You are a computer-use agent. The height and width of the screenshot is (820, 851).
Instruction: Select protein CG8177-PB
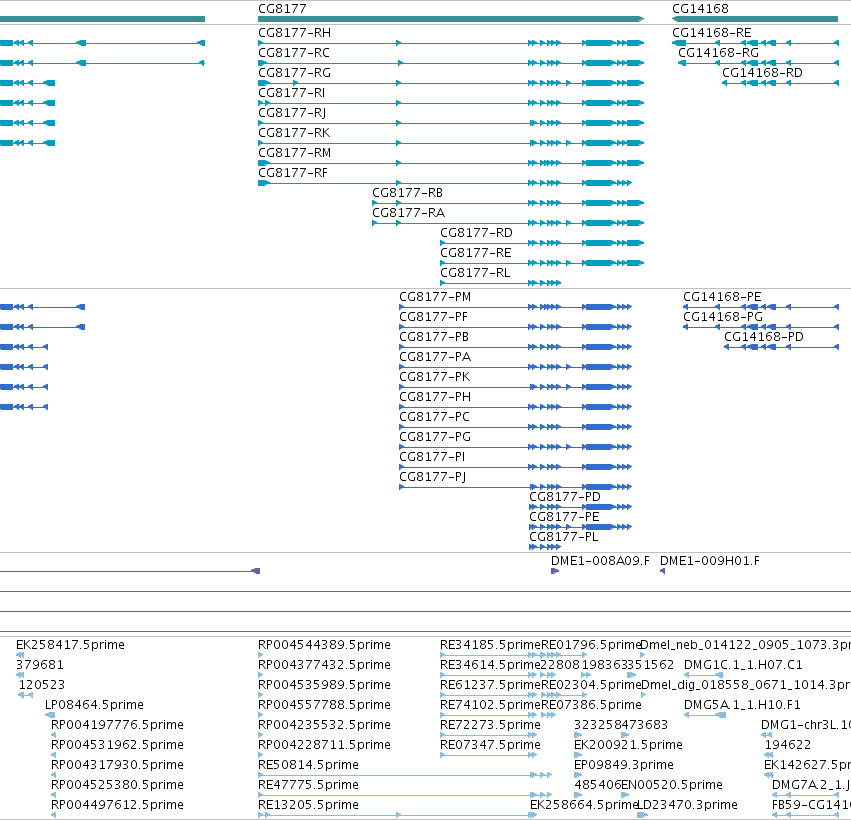point(434,338)
